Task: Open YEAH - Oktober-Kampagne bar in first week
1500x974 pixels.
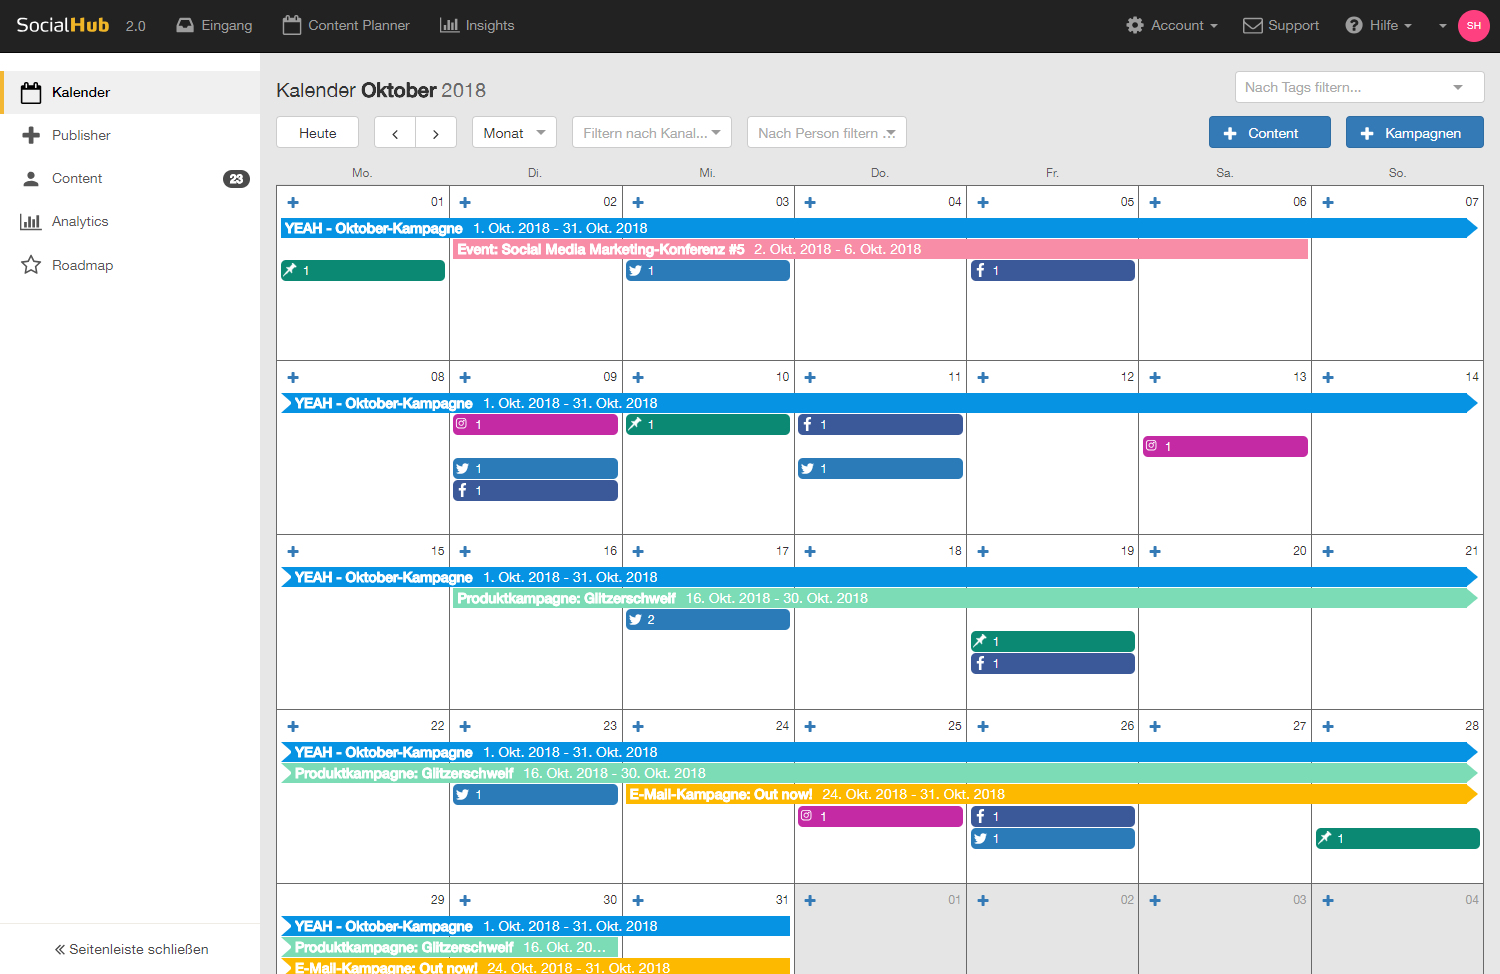Action: point(879,228)
